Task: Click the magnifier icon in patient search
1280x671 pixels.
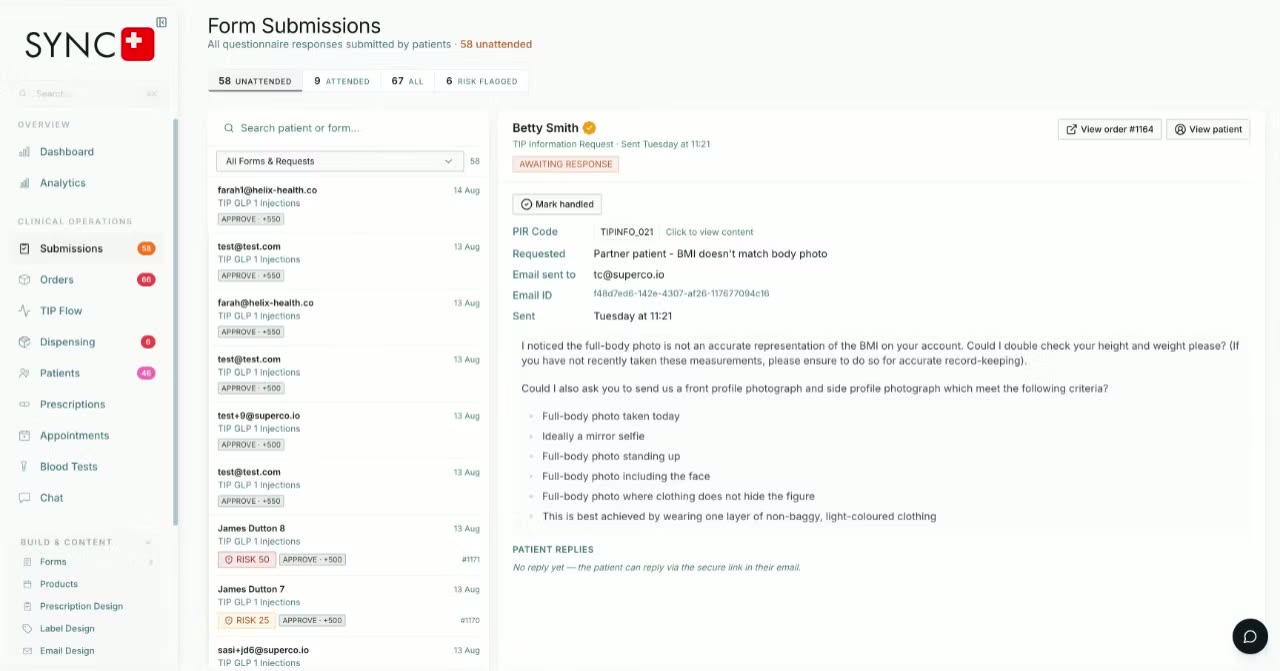Action: point(229,128)
